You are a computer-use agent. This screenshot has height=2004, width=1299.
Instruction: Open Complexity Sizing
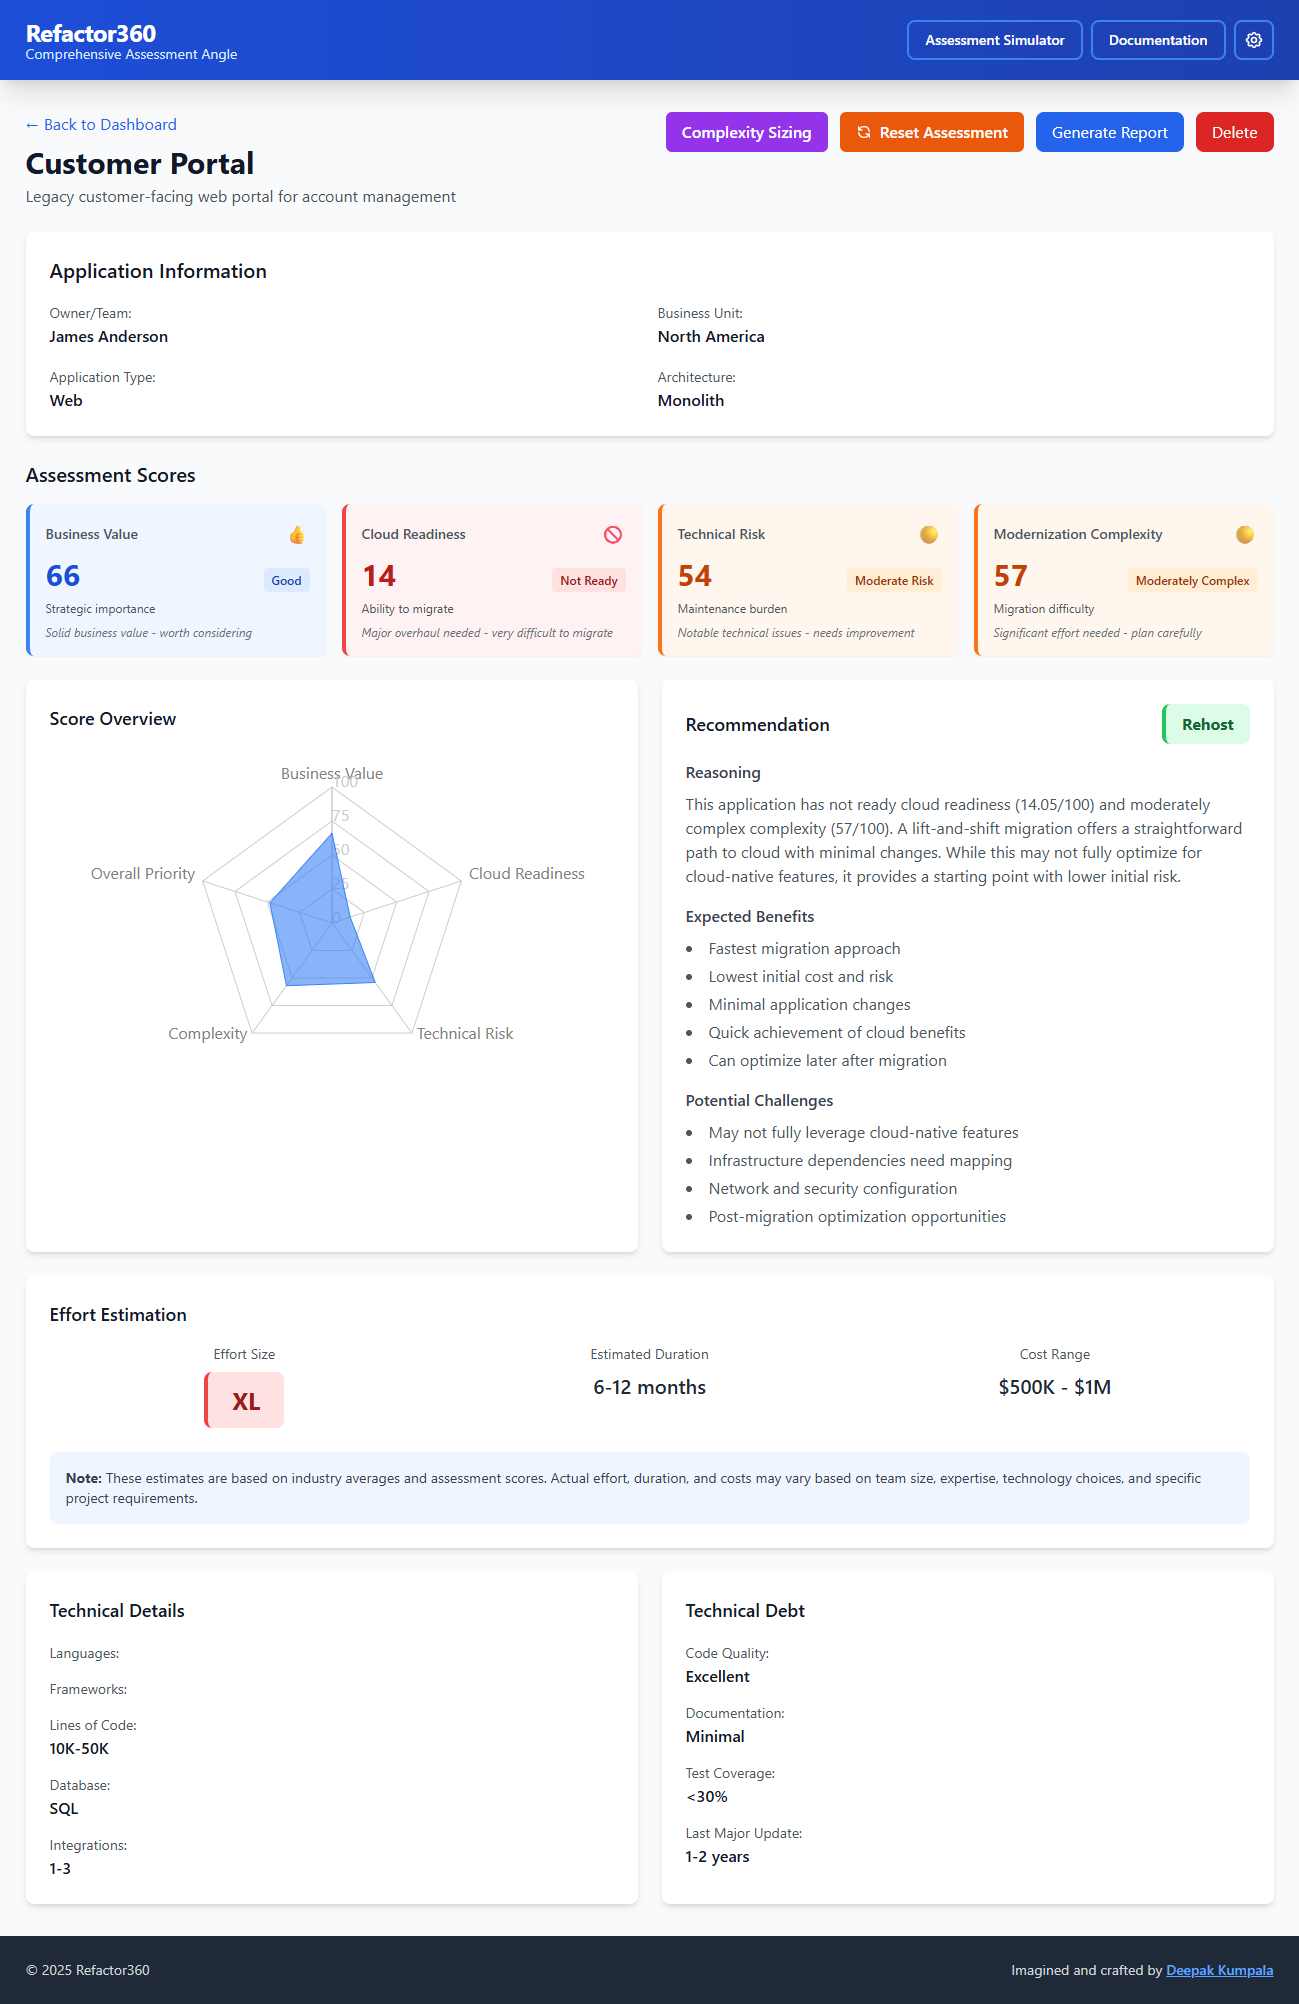tap(746, 132)
